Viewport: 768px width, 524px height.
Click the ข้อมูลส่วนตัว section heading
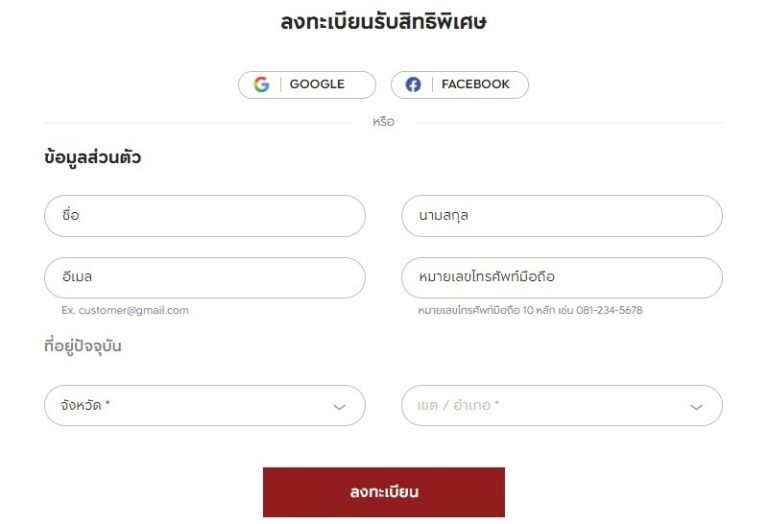tap(93, 158)
